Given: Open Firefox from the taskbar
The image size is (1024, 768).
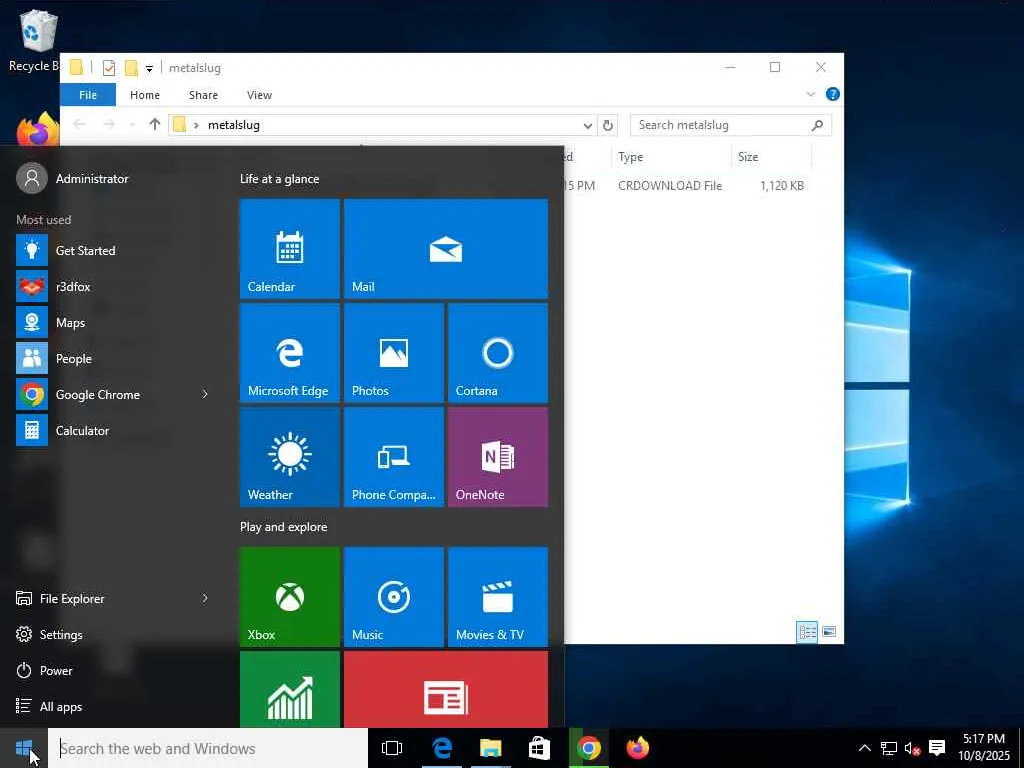Looking at the screenshot, I should (x=637, y=748).
